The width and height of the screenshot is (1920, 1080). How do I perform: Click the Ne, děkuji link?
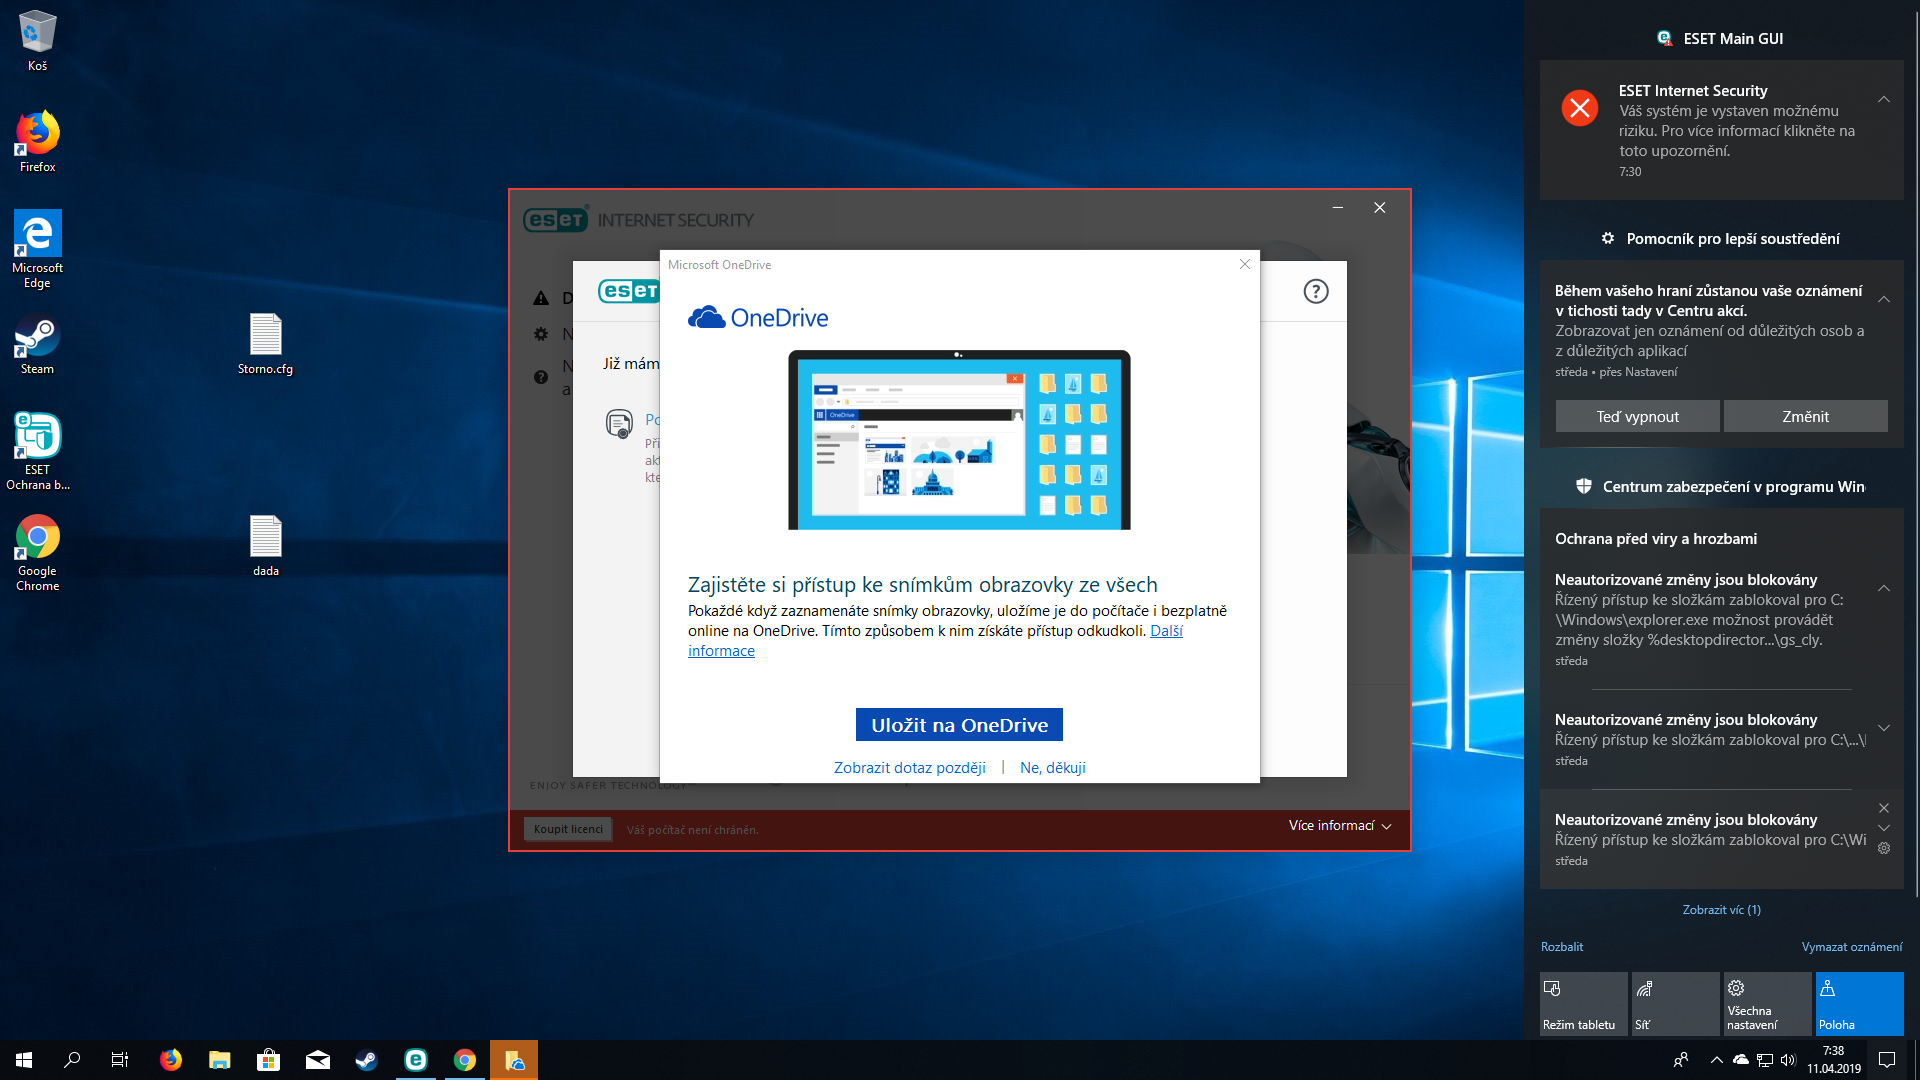tap(1052, 768)
